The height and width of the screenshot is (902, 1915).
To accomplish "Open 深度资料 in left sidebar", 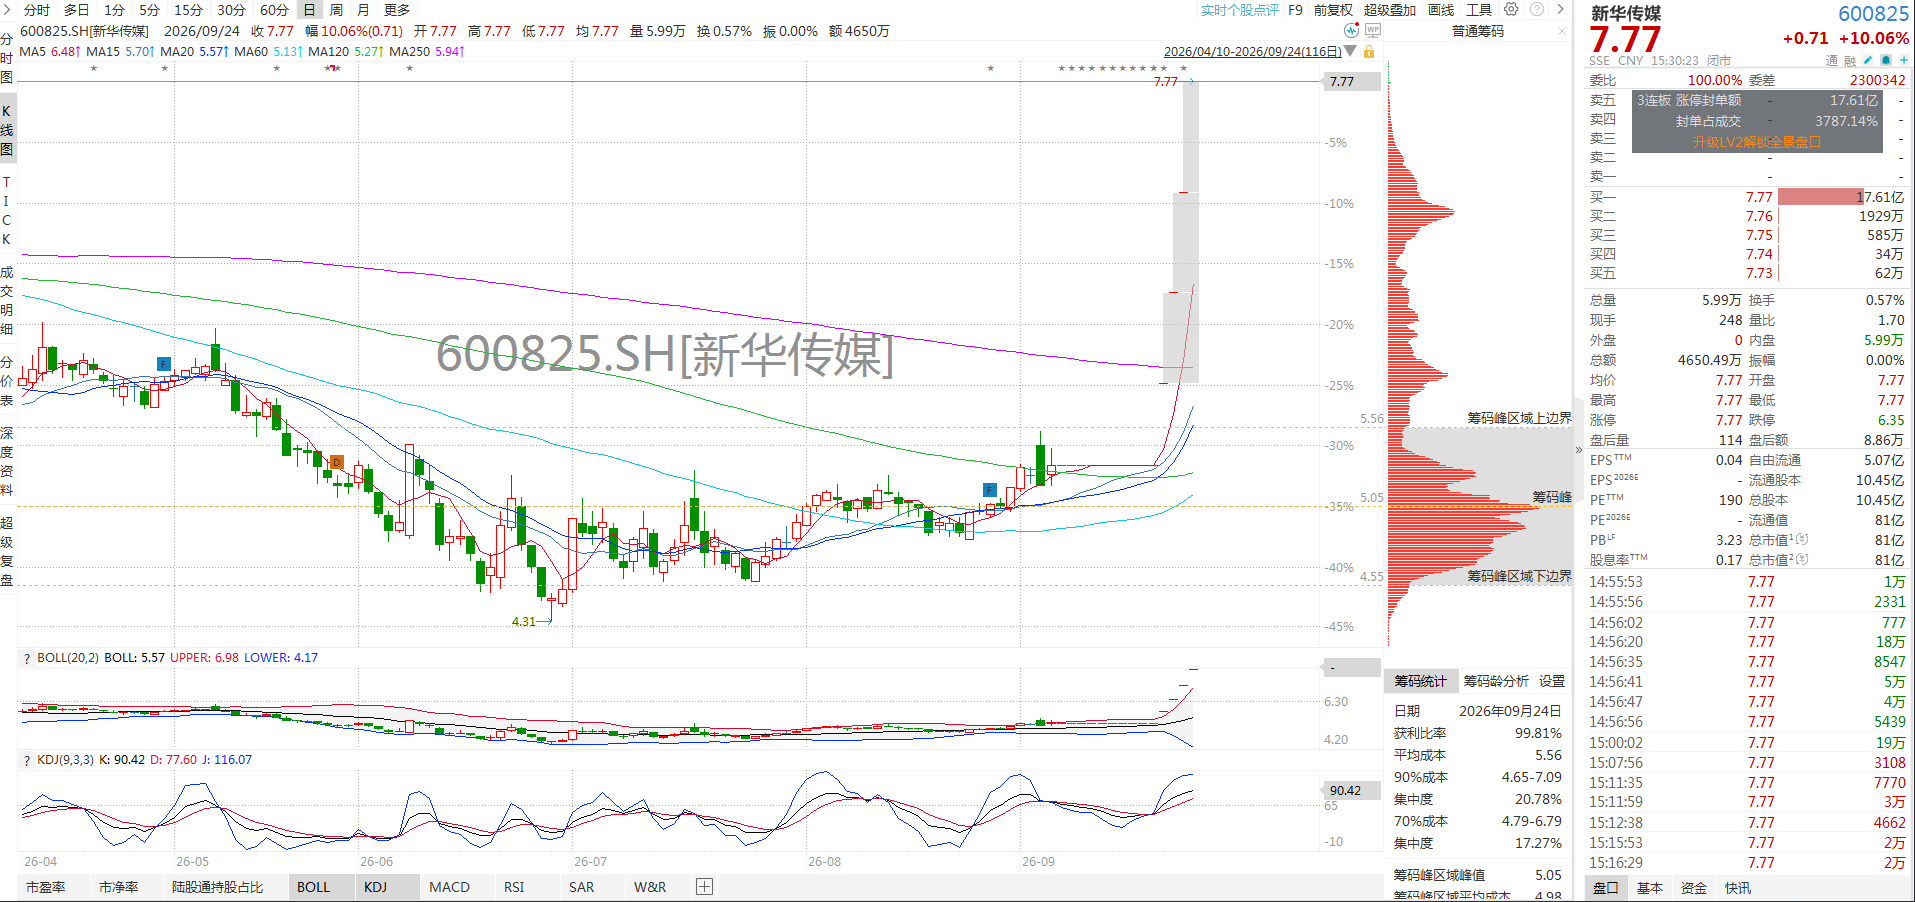I will (7, 461).
